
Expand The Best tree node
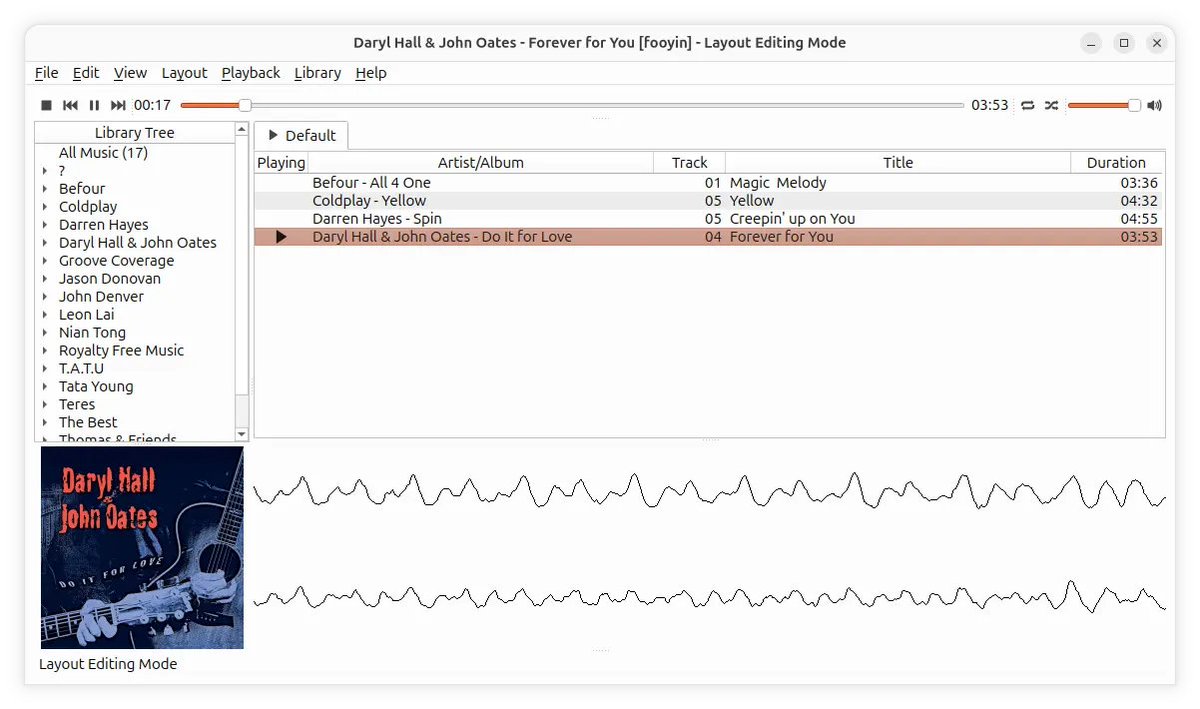point(45,423)
